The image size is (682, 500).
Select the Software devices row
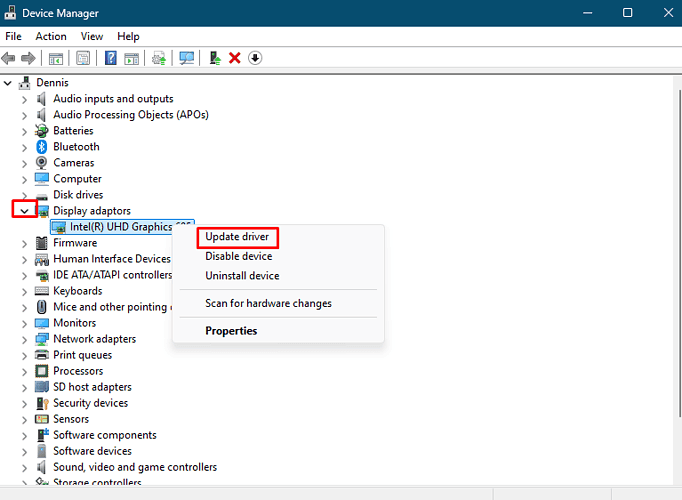[x=92, y=451]
